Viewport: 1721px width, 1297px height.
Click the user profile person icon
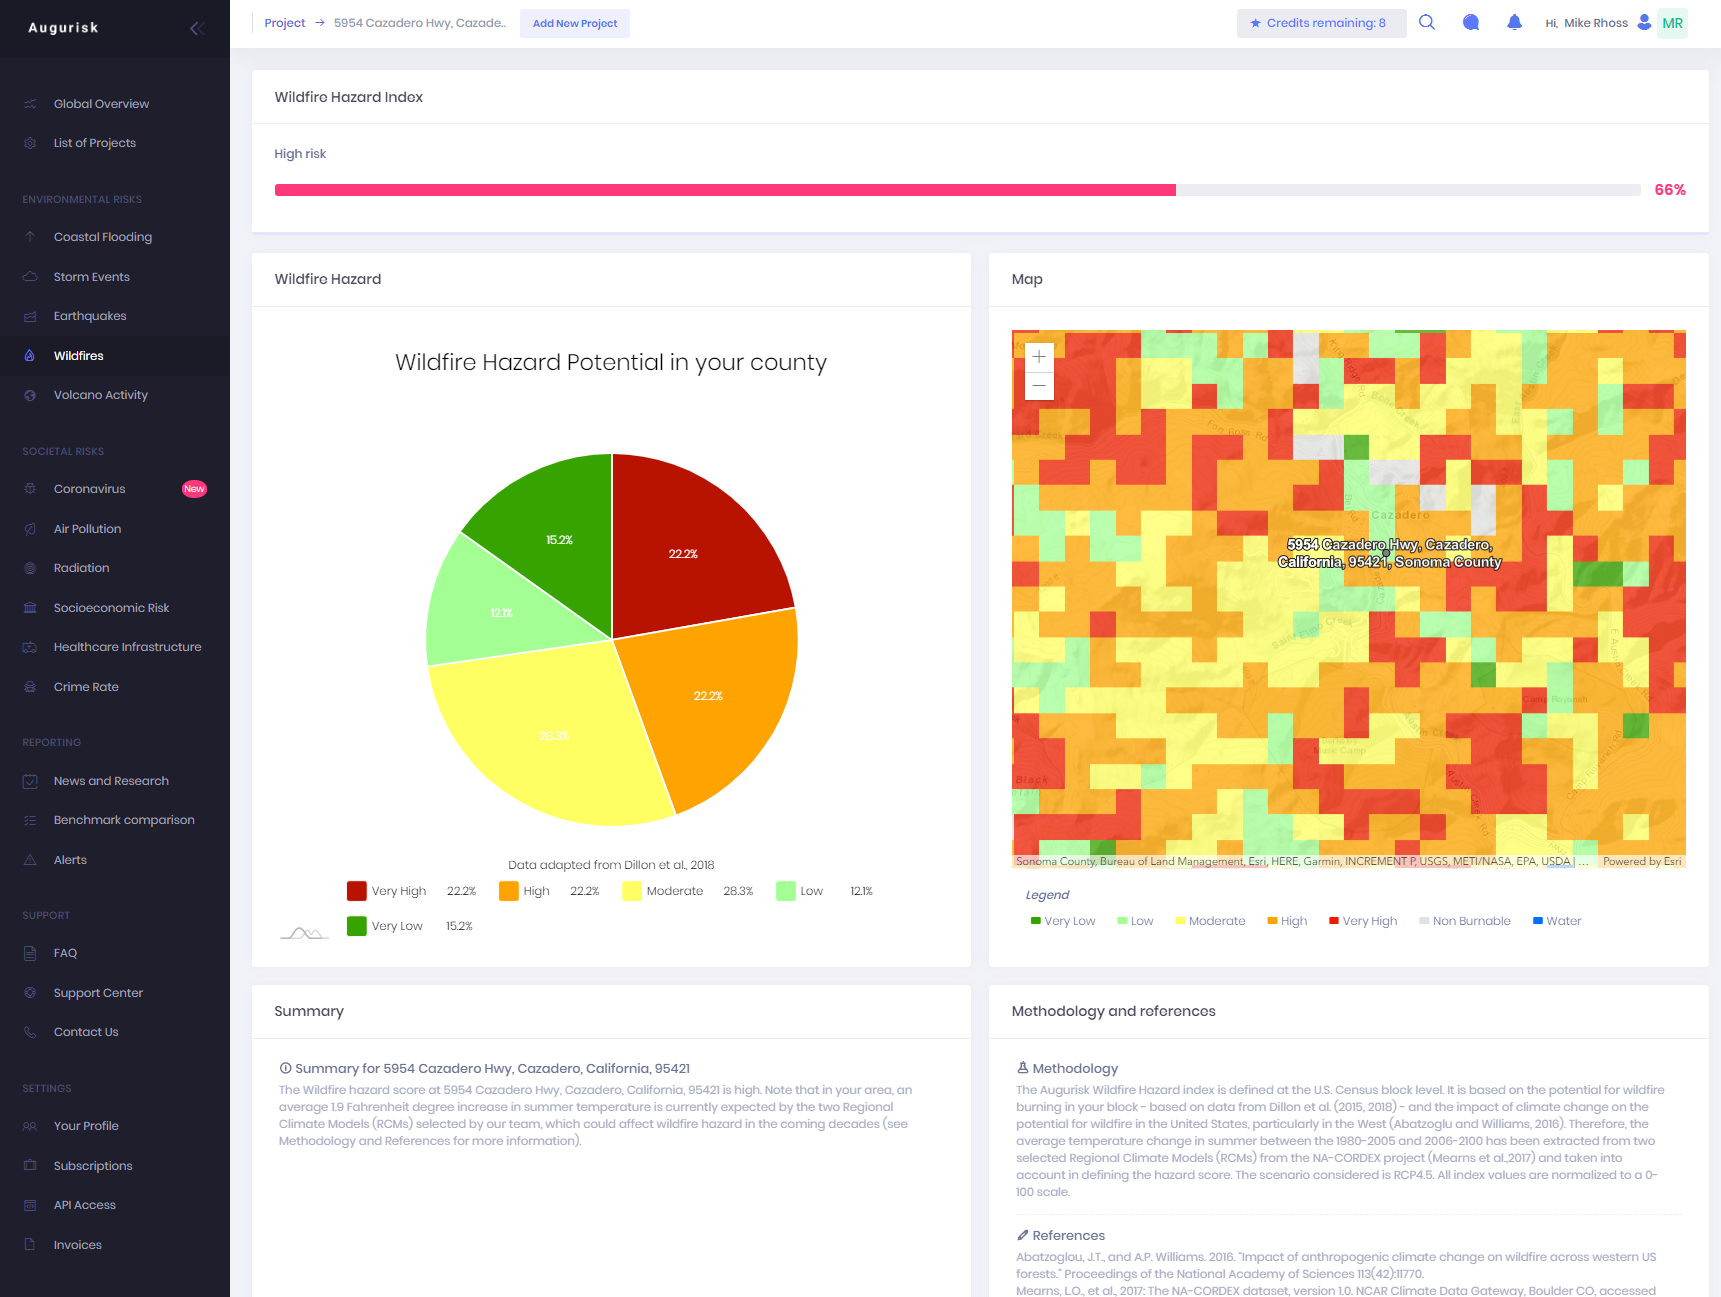point(1644,22)
